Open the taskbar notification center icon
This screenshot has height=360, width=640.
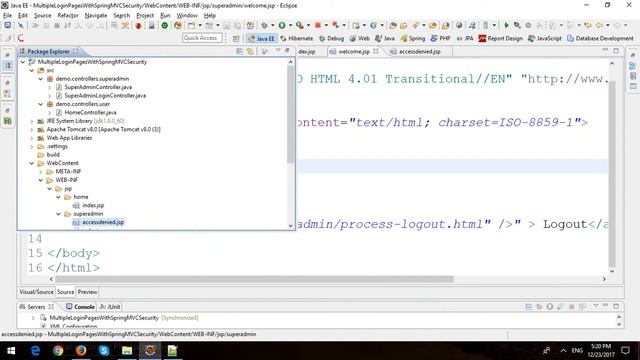[625, 351]
